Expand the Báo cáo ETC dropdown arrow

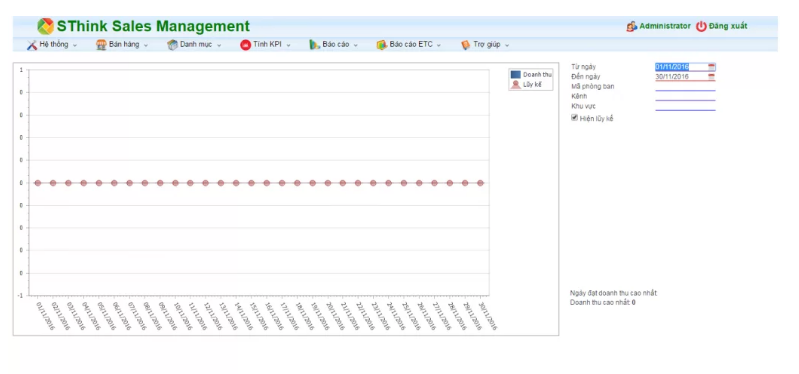[439, 45]
